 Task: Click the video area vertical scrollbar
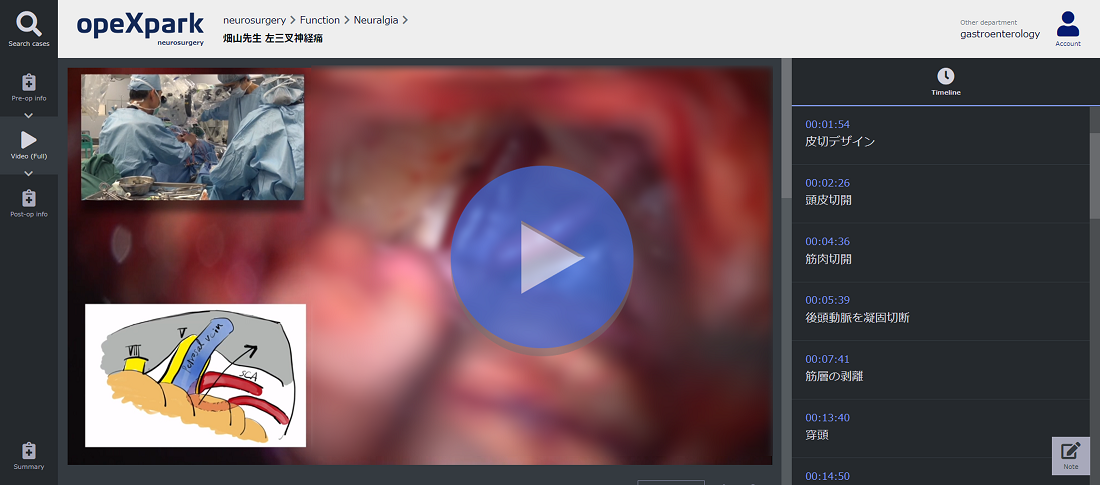pos(786,128)
